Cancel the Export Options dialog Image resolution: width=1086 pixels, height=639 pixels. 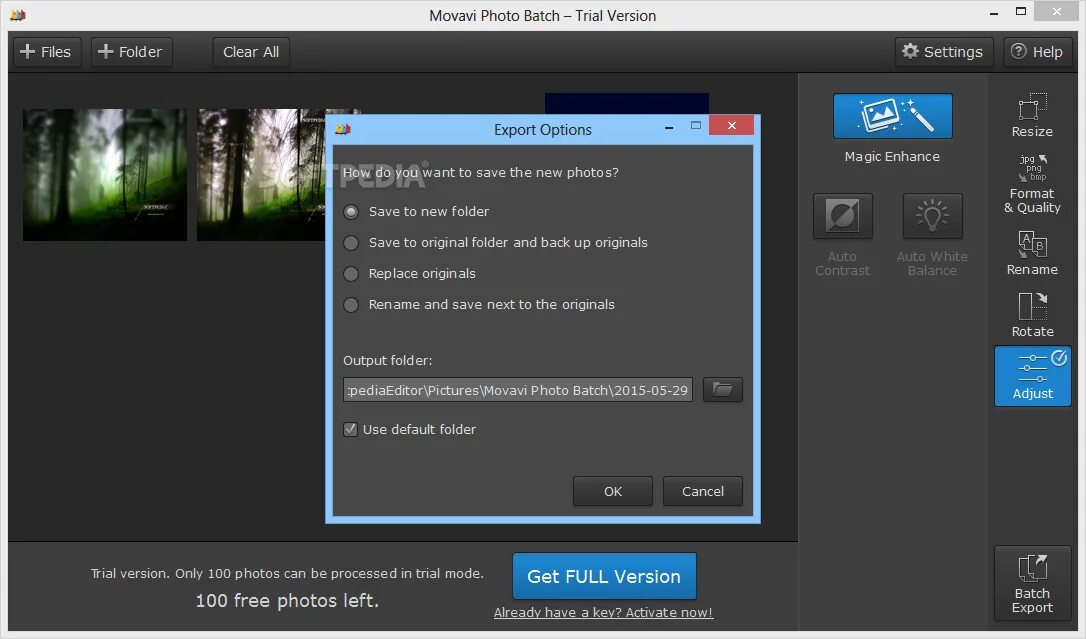pyautogui.click(x=703, y=491)
